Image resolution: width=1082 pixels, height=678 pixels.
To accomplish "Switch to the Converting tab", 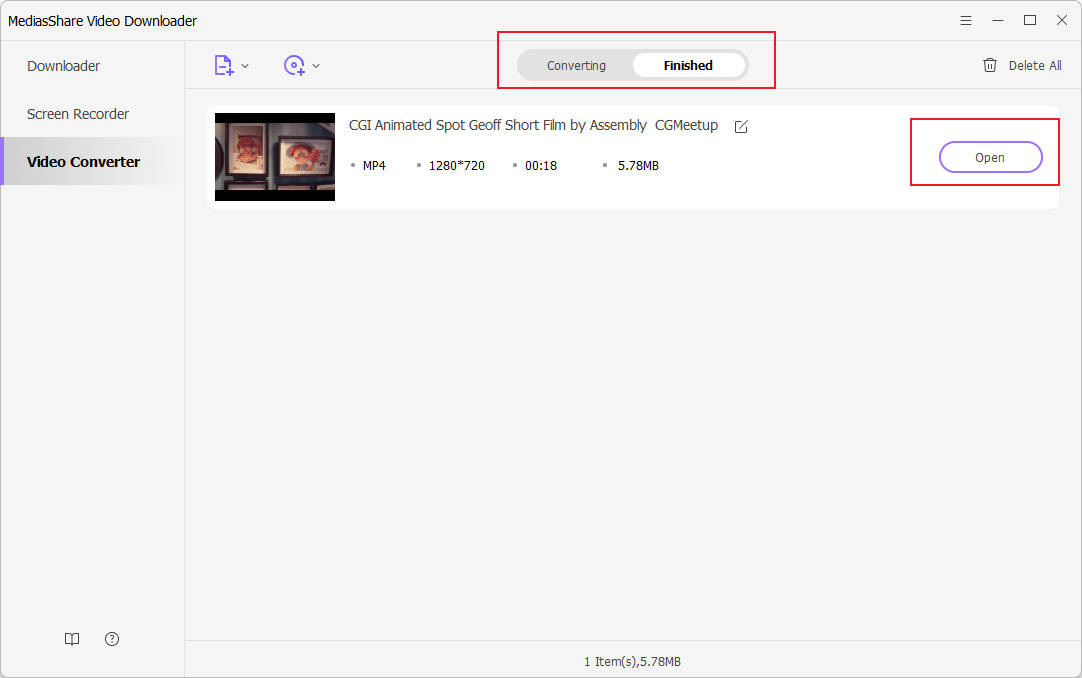I will 576,66.
